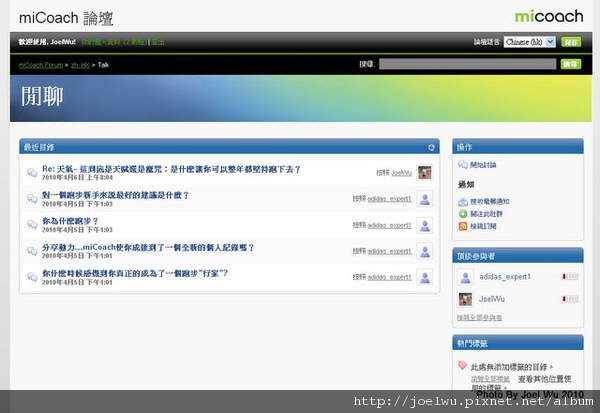Click adidas_expert1 author link in '你為什麼跑步' row
Viewport: 600px width, 413px height.
pyautogui.click(x=390, y=225)
